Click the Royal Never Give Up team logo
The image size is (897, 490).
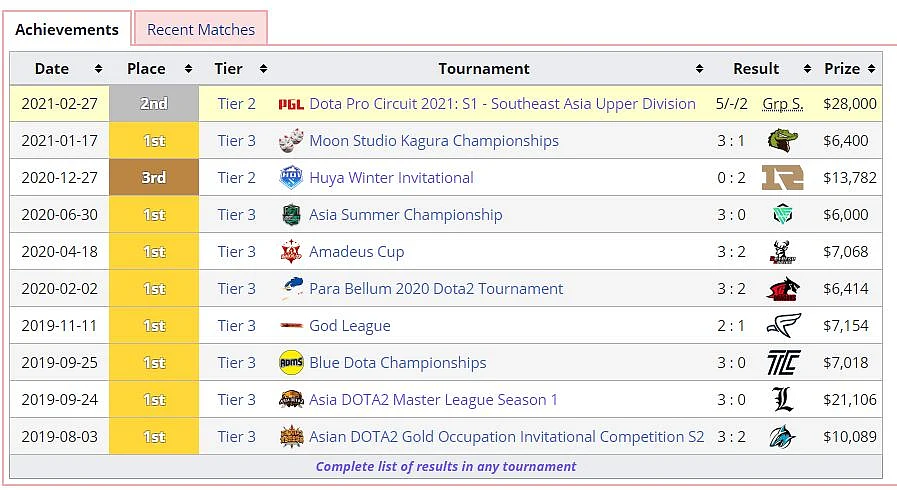[x=782, y=177]
